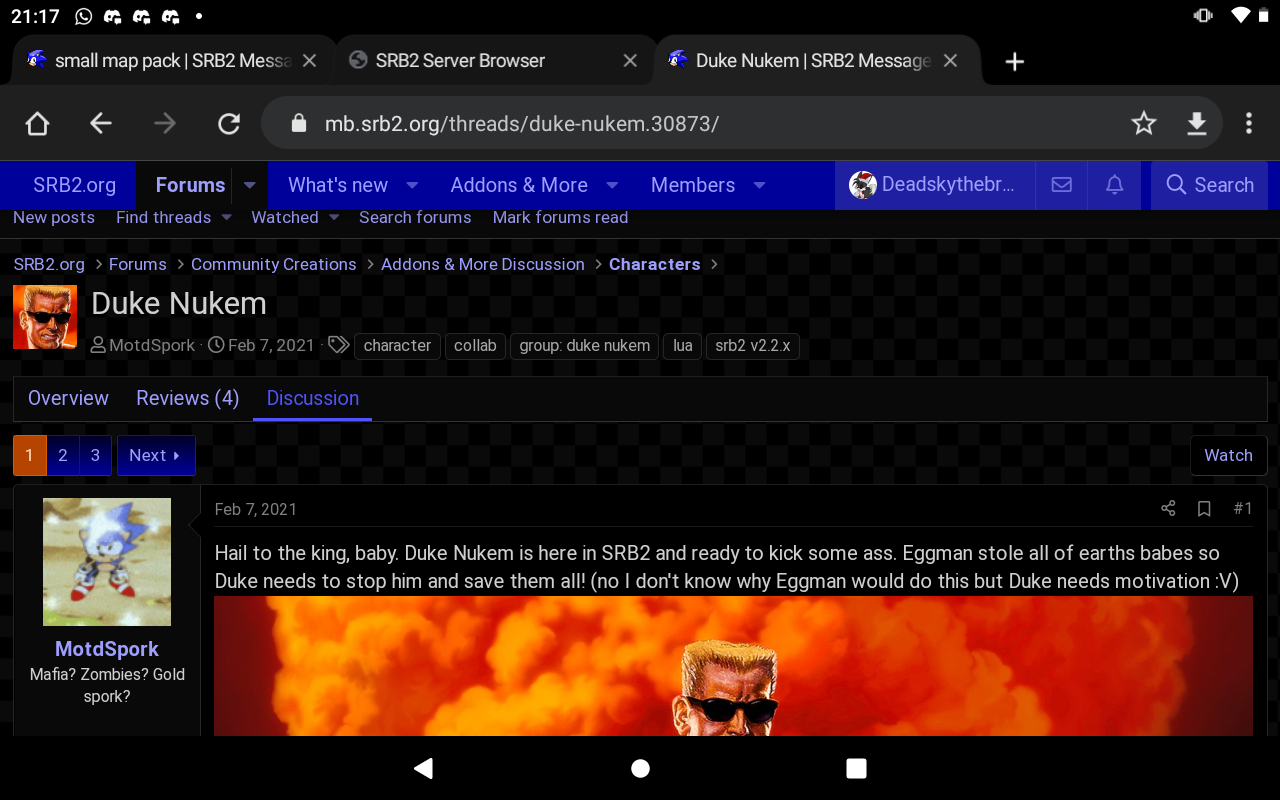Click the Search button in the navigation bar
Image resolution: width=1280 pixels, height=800 pixels.
(x=1210, y=185)
